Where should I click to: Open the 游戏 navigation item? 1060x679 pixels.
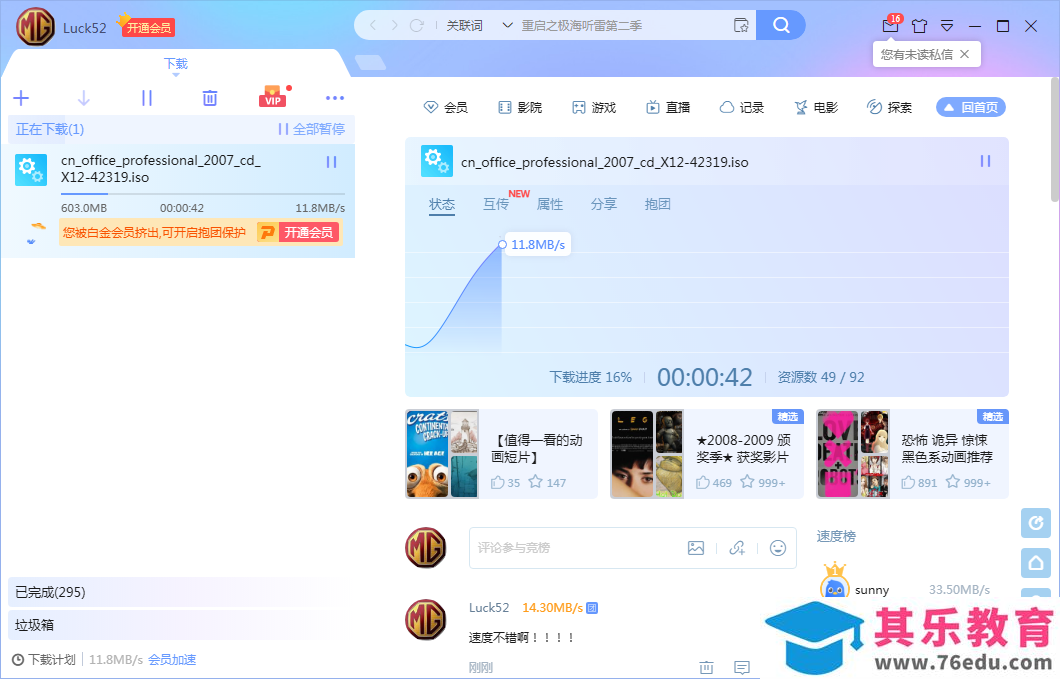point(594,108)
